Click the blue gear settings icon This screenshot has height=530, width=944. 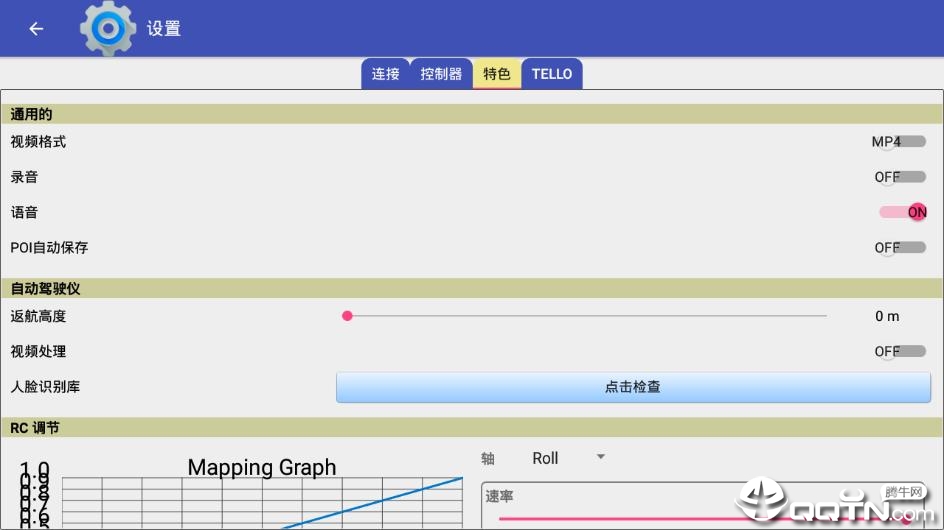[x=108, y=29]
